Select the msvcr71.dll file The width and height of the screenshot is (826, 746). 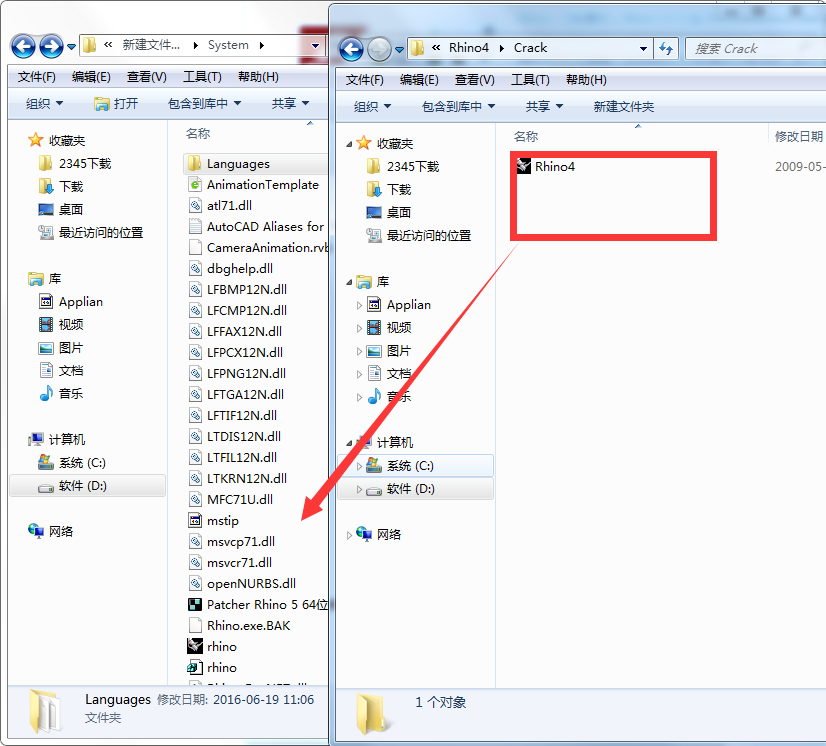click(230, 563)
